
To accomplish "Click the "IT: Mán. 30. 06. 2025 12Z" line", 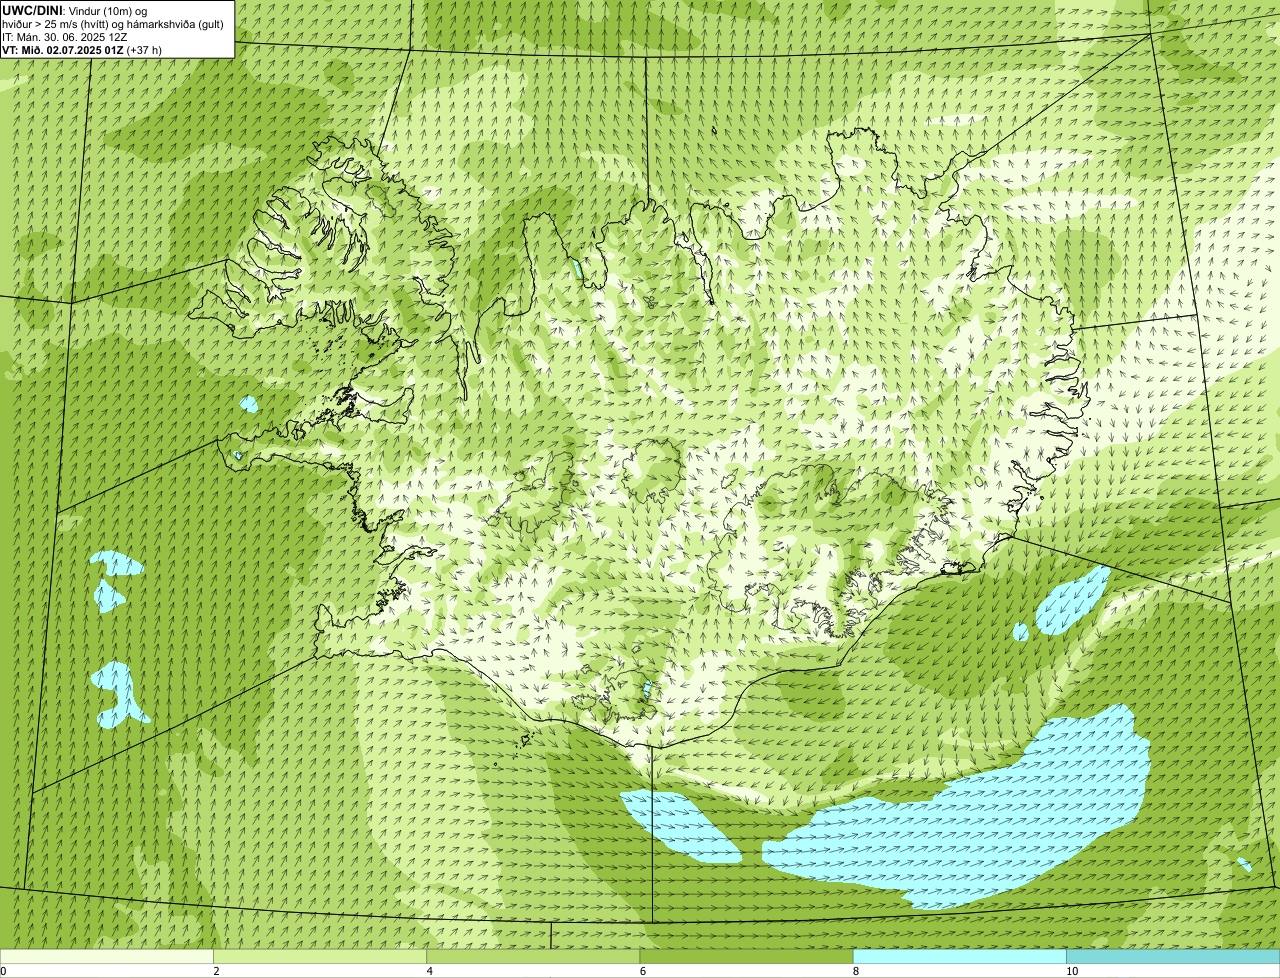I will click(x=65, y=37).
